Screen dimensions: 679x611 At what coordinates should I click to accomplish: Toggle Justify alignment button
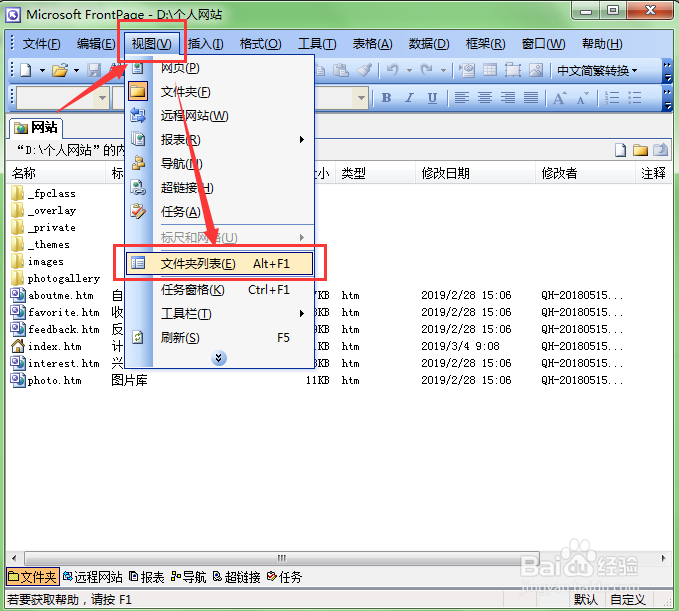coord(530,98)
